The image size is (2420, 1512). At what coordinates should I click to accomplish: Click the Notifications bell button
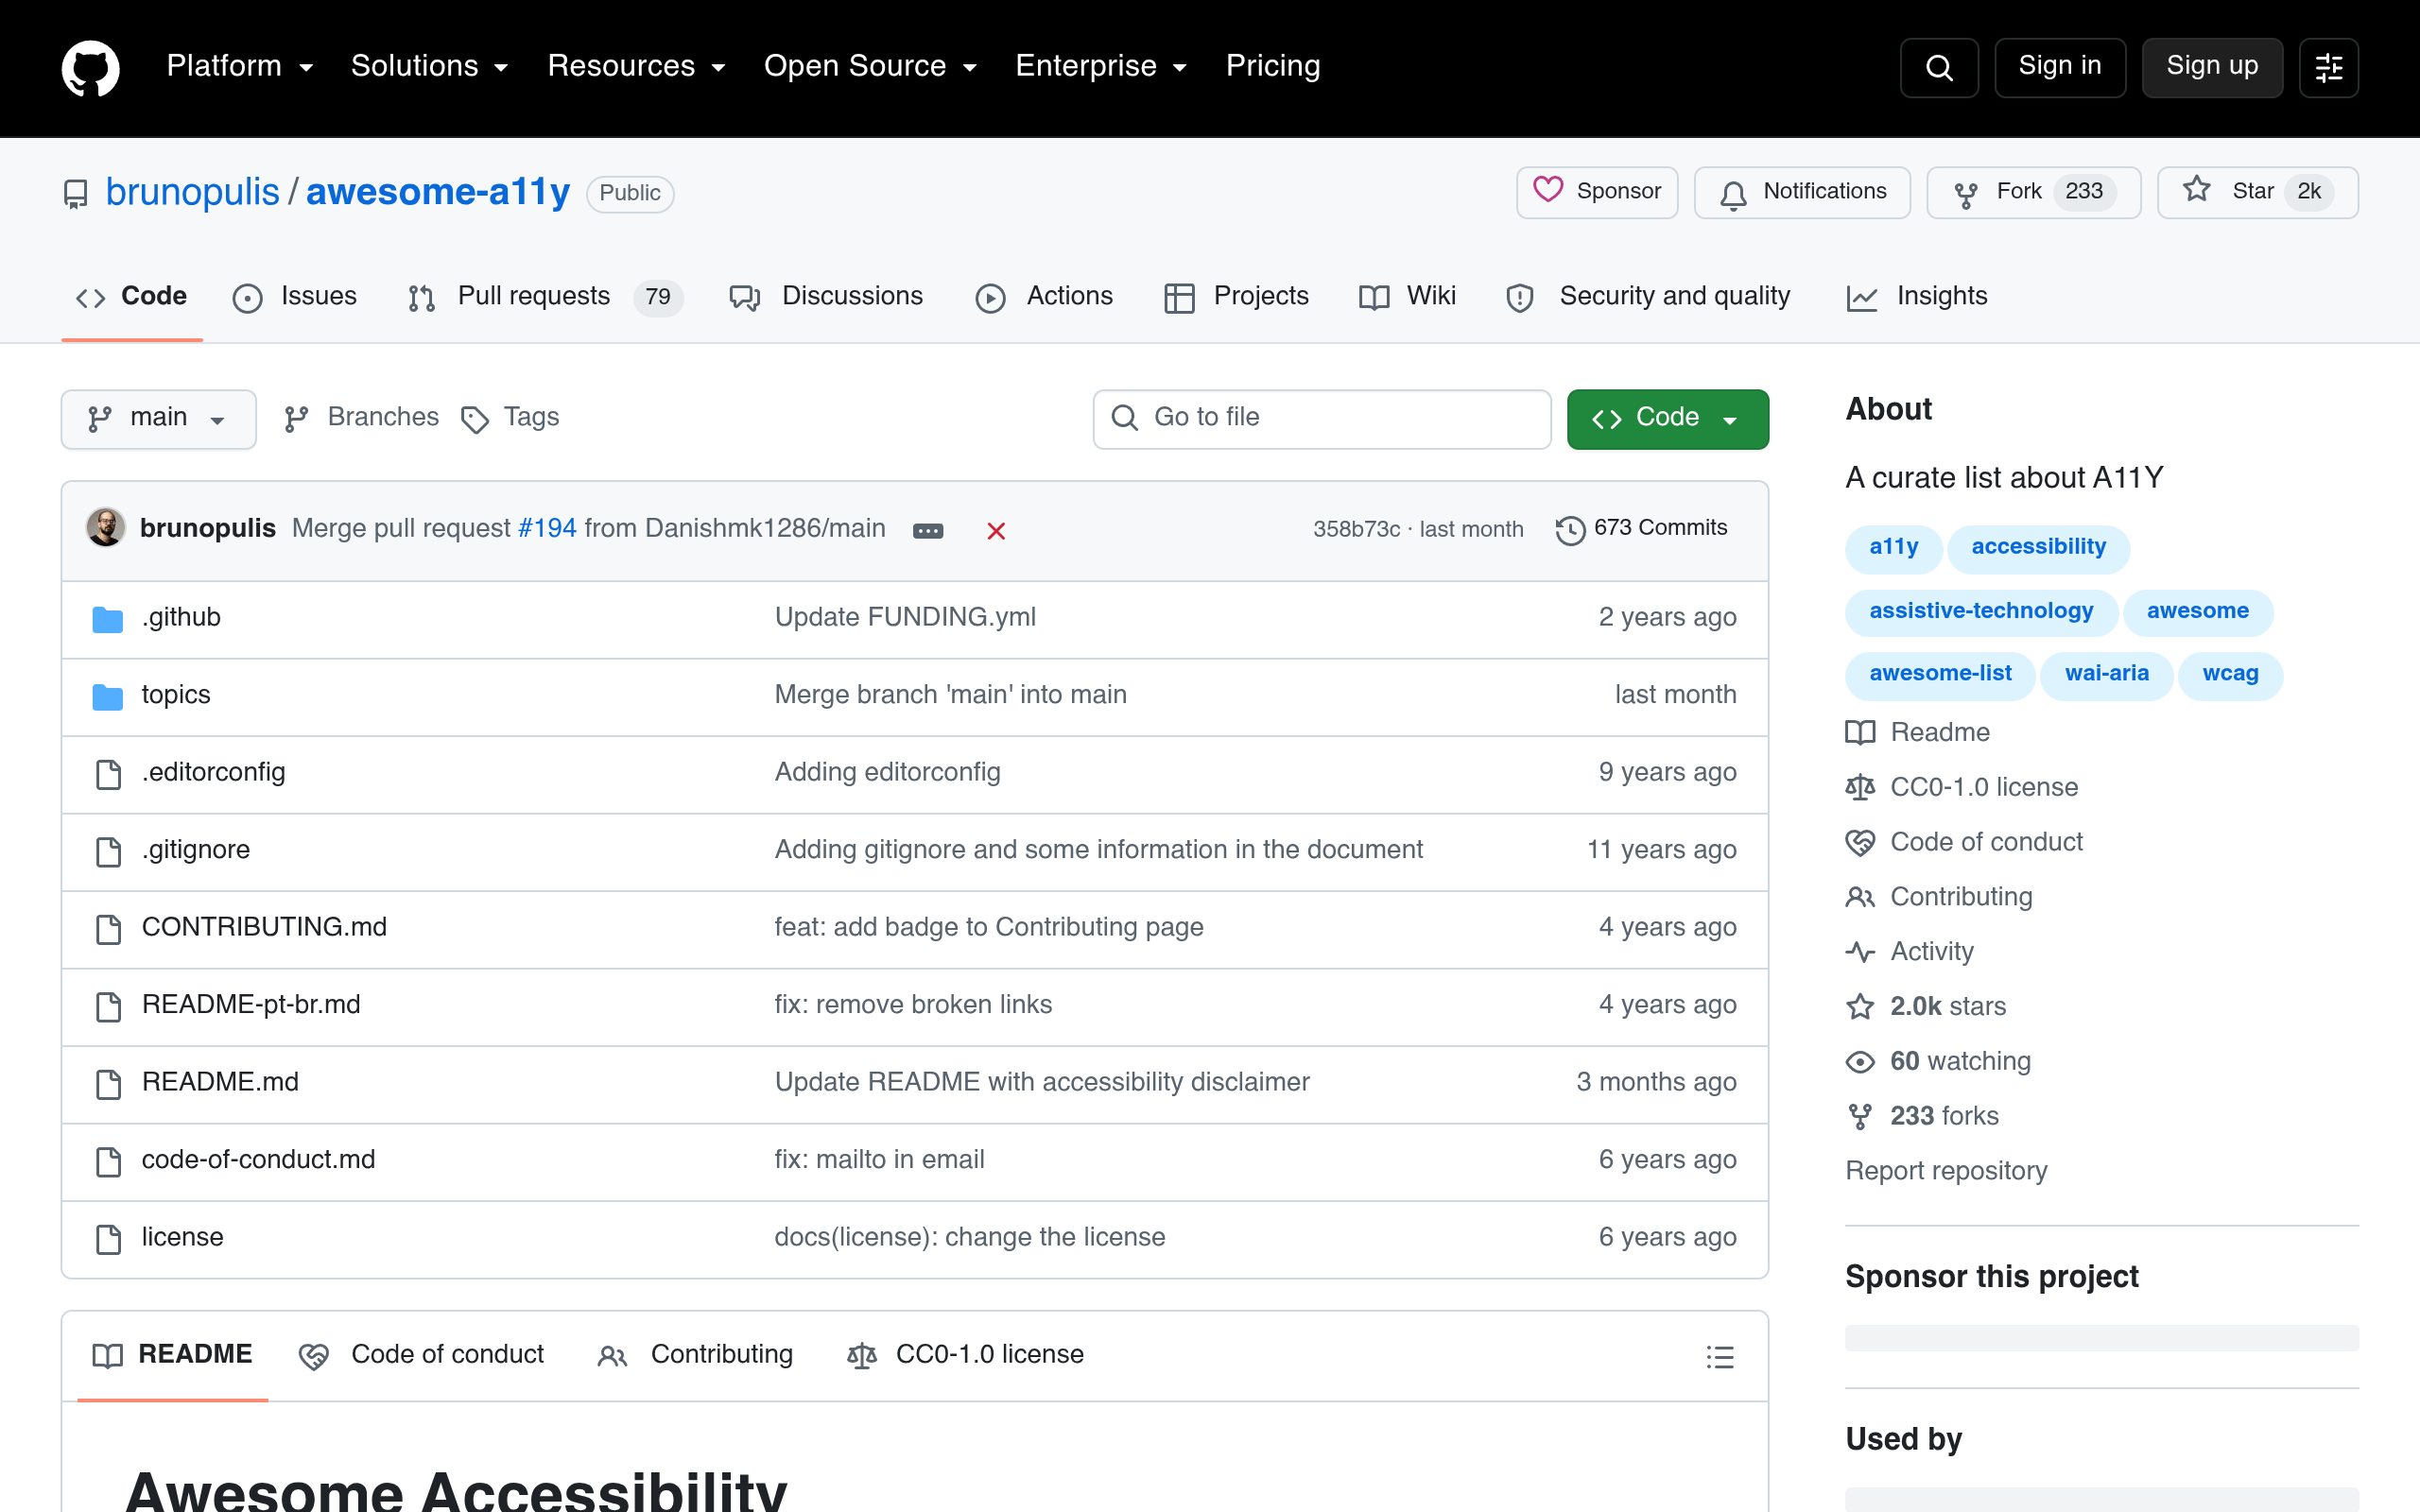pos(1802,192)
